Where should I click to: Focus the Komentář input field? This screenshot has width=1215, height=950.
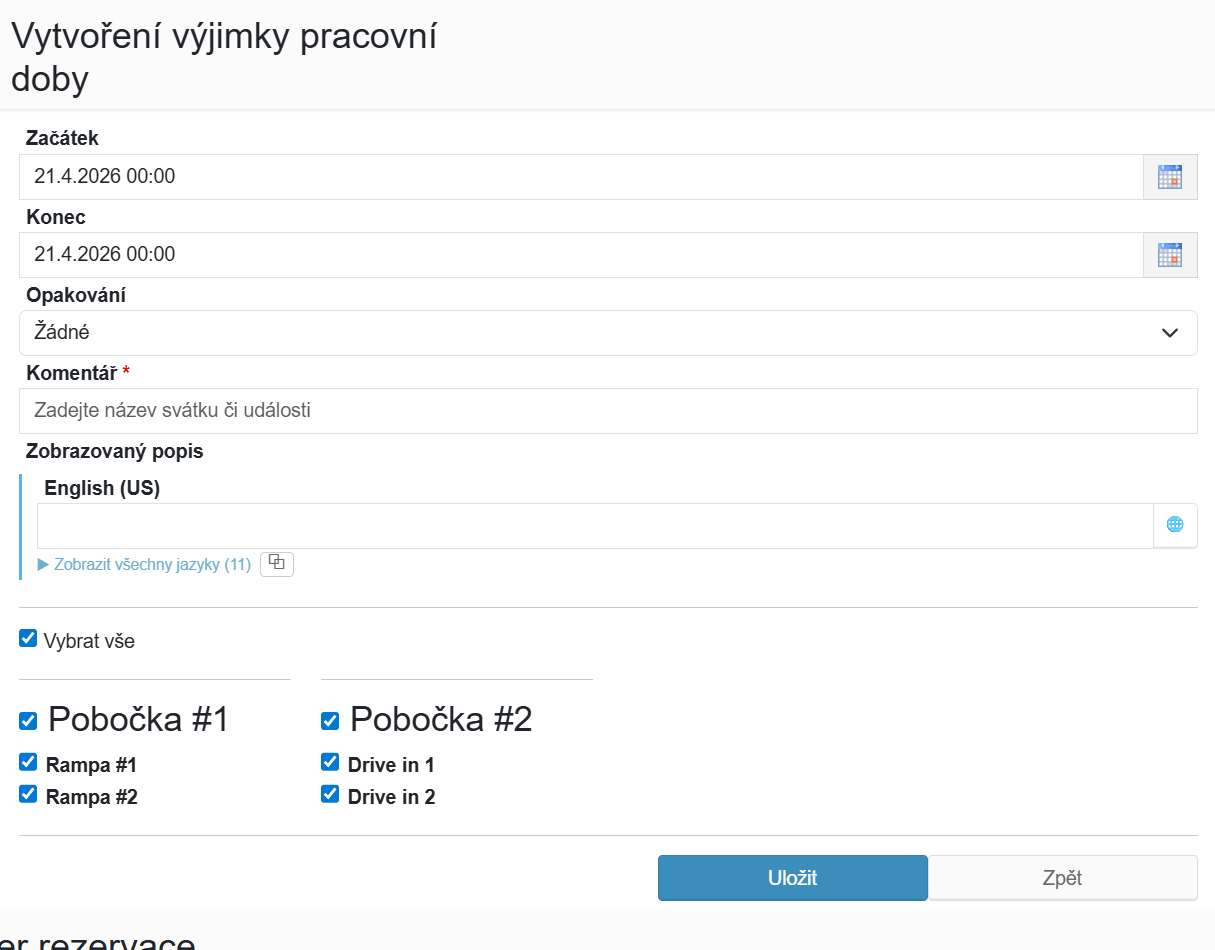click(608, 411)
